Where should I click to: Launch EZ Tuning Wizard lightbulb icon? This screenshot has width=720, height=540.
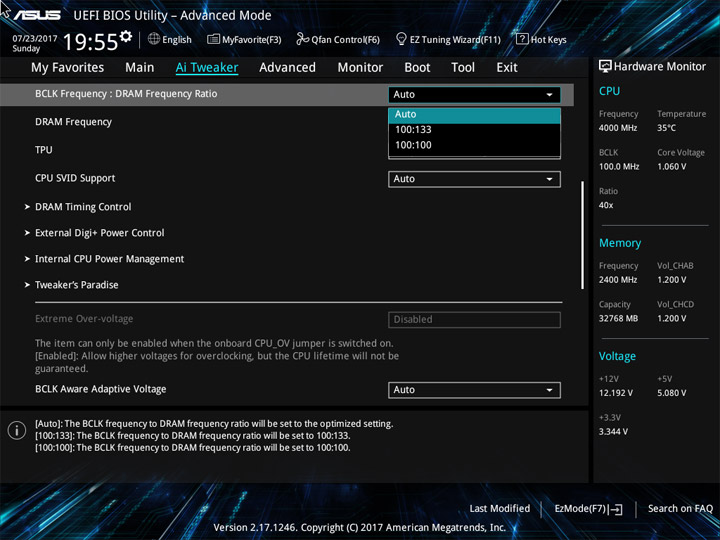[x=401, y=39]
